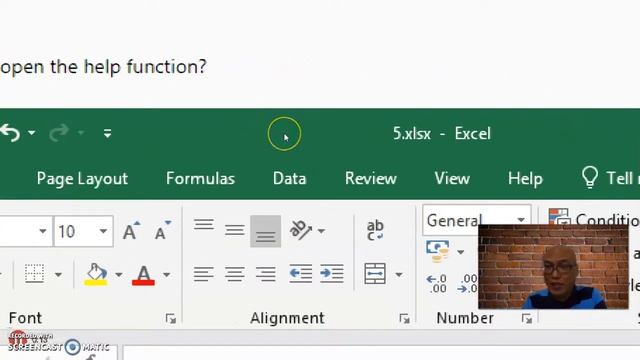This screenshot has width=640, height=360.
Task: Open the Formulas ribbon tab
Action: point(200,179)
